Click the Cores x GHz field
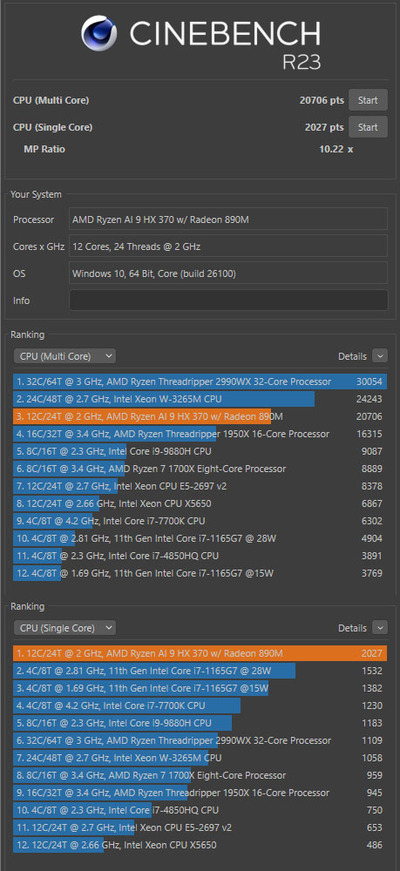 (228, 246)
